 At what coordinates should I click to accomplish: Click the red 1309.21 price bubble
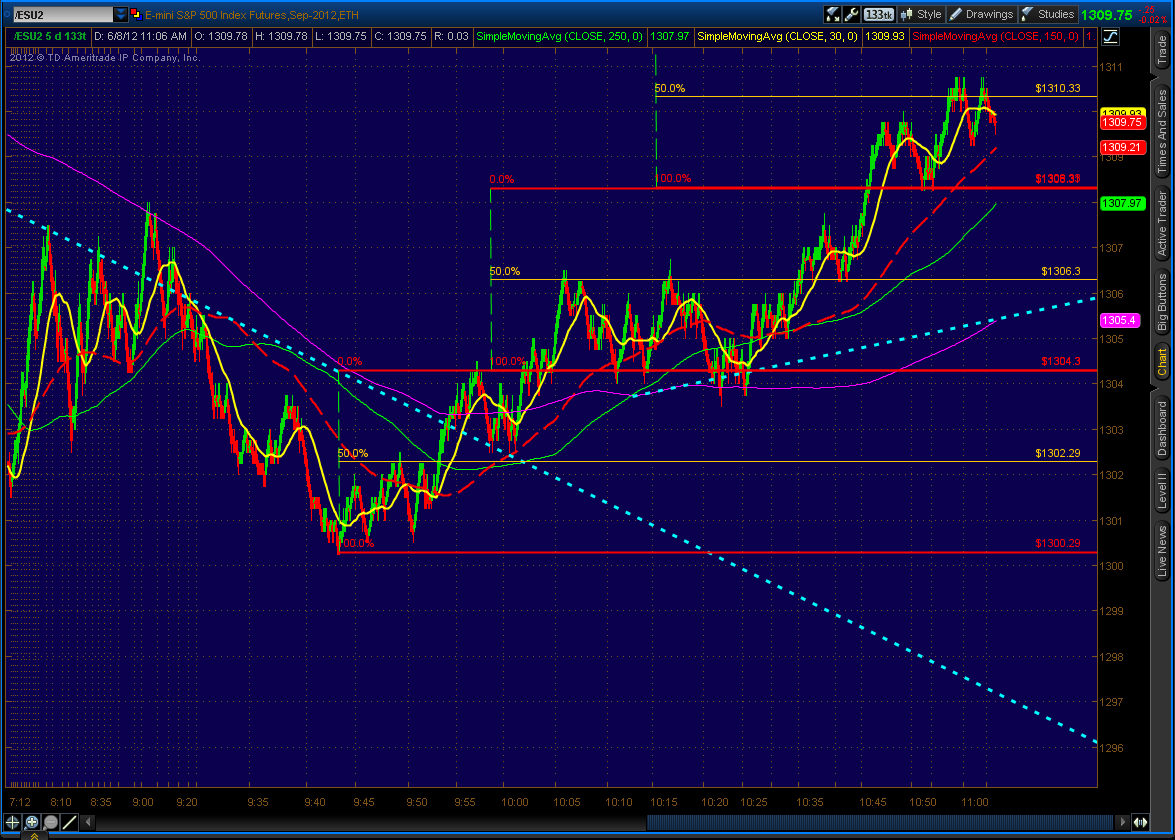(1122, 147)
